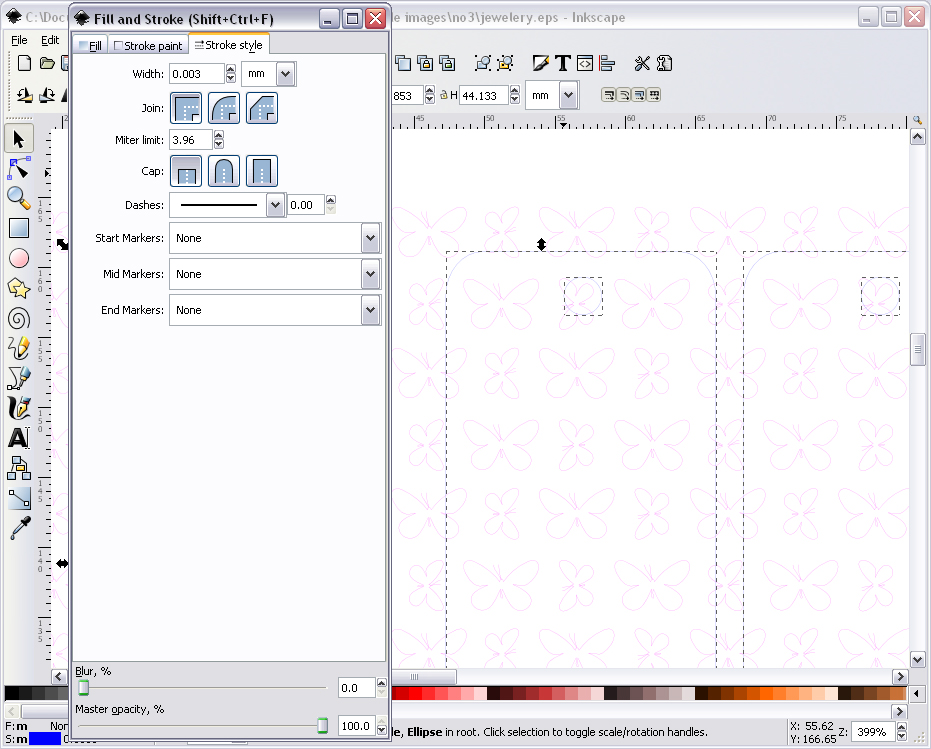This screenshot has height=749, width=931.
Task: Expand the Mid Markers dropdown
Action: tap(370, 274)
